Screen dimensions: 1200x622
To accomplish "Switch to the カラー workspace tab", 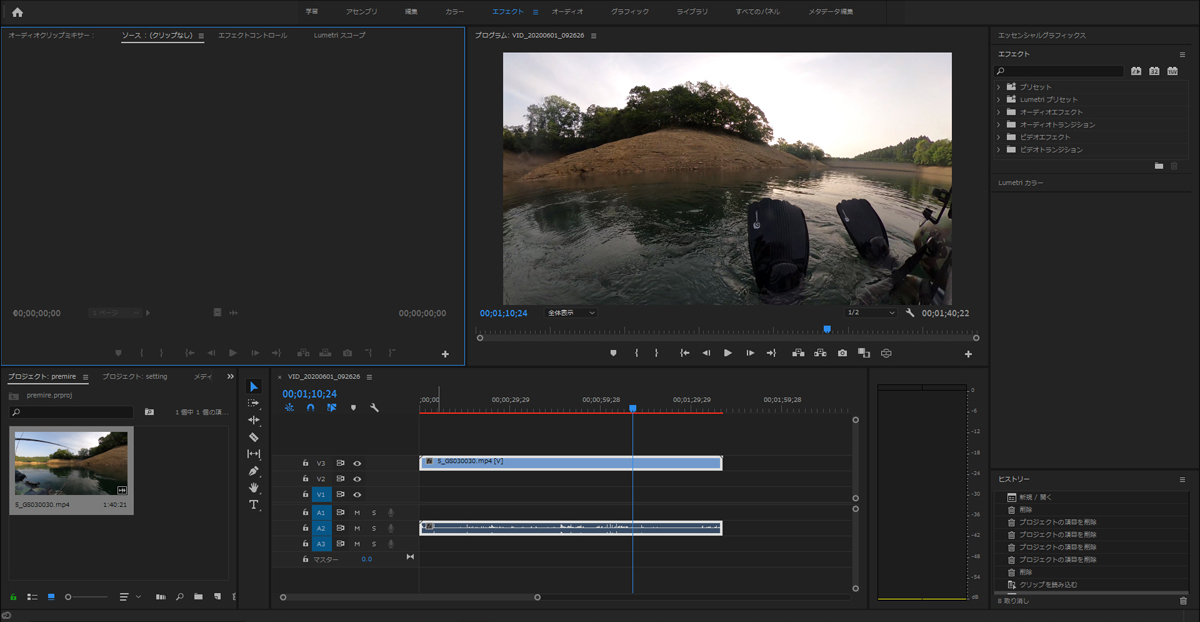I will (x=455, y=11).
